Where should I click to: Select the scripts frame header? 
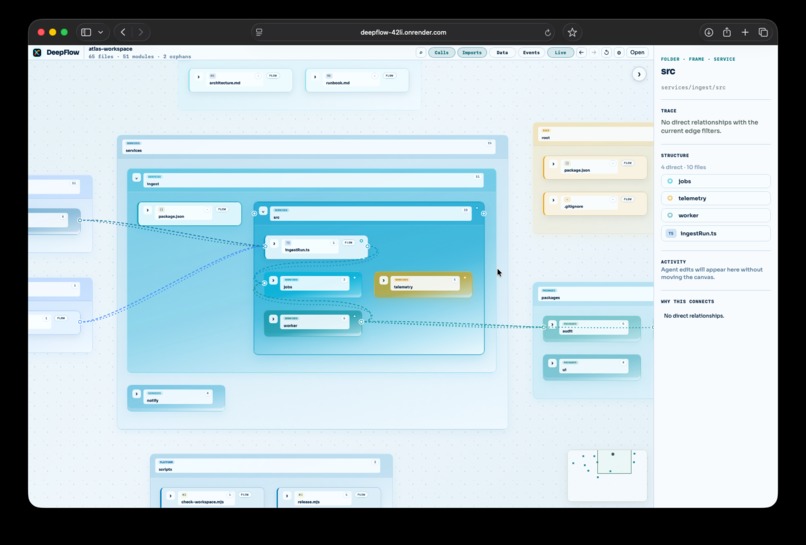click(x=267, y=466)
